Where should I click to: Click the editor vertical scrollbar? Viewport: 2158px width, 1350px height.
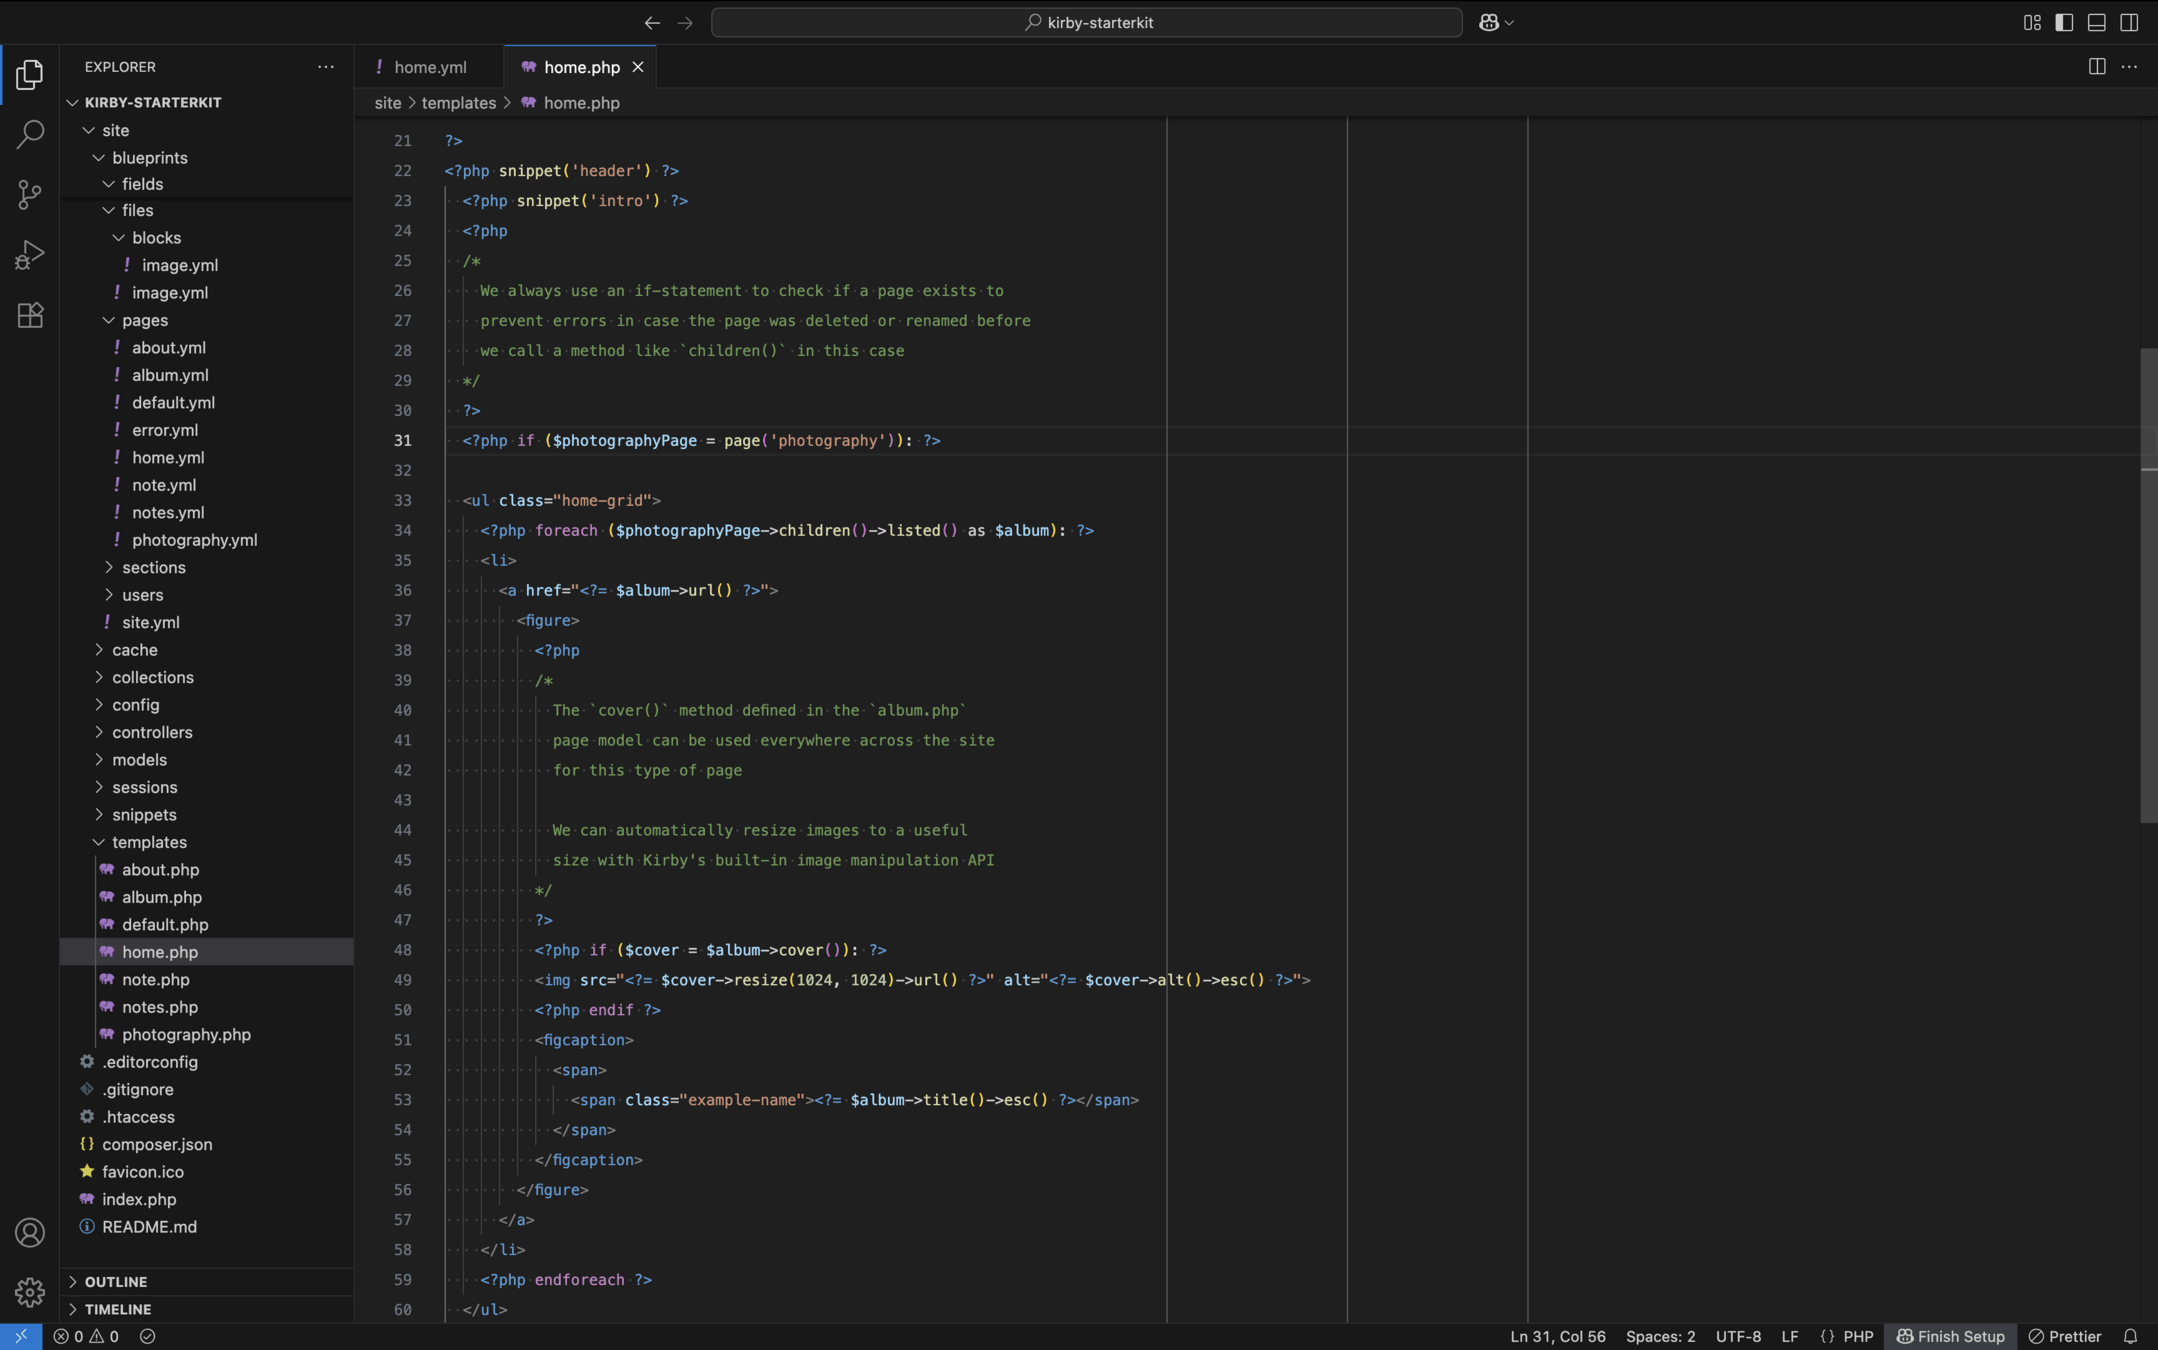[x=2148, y=585]
